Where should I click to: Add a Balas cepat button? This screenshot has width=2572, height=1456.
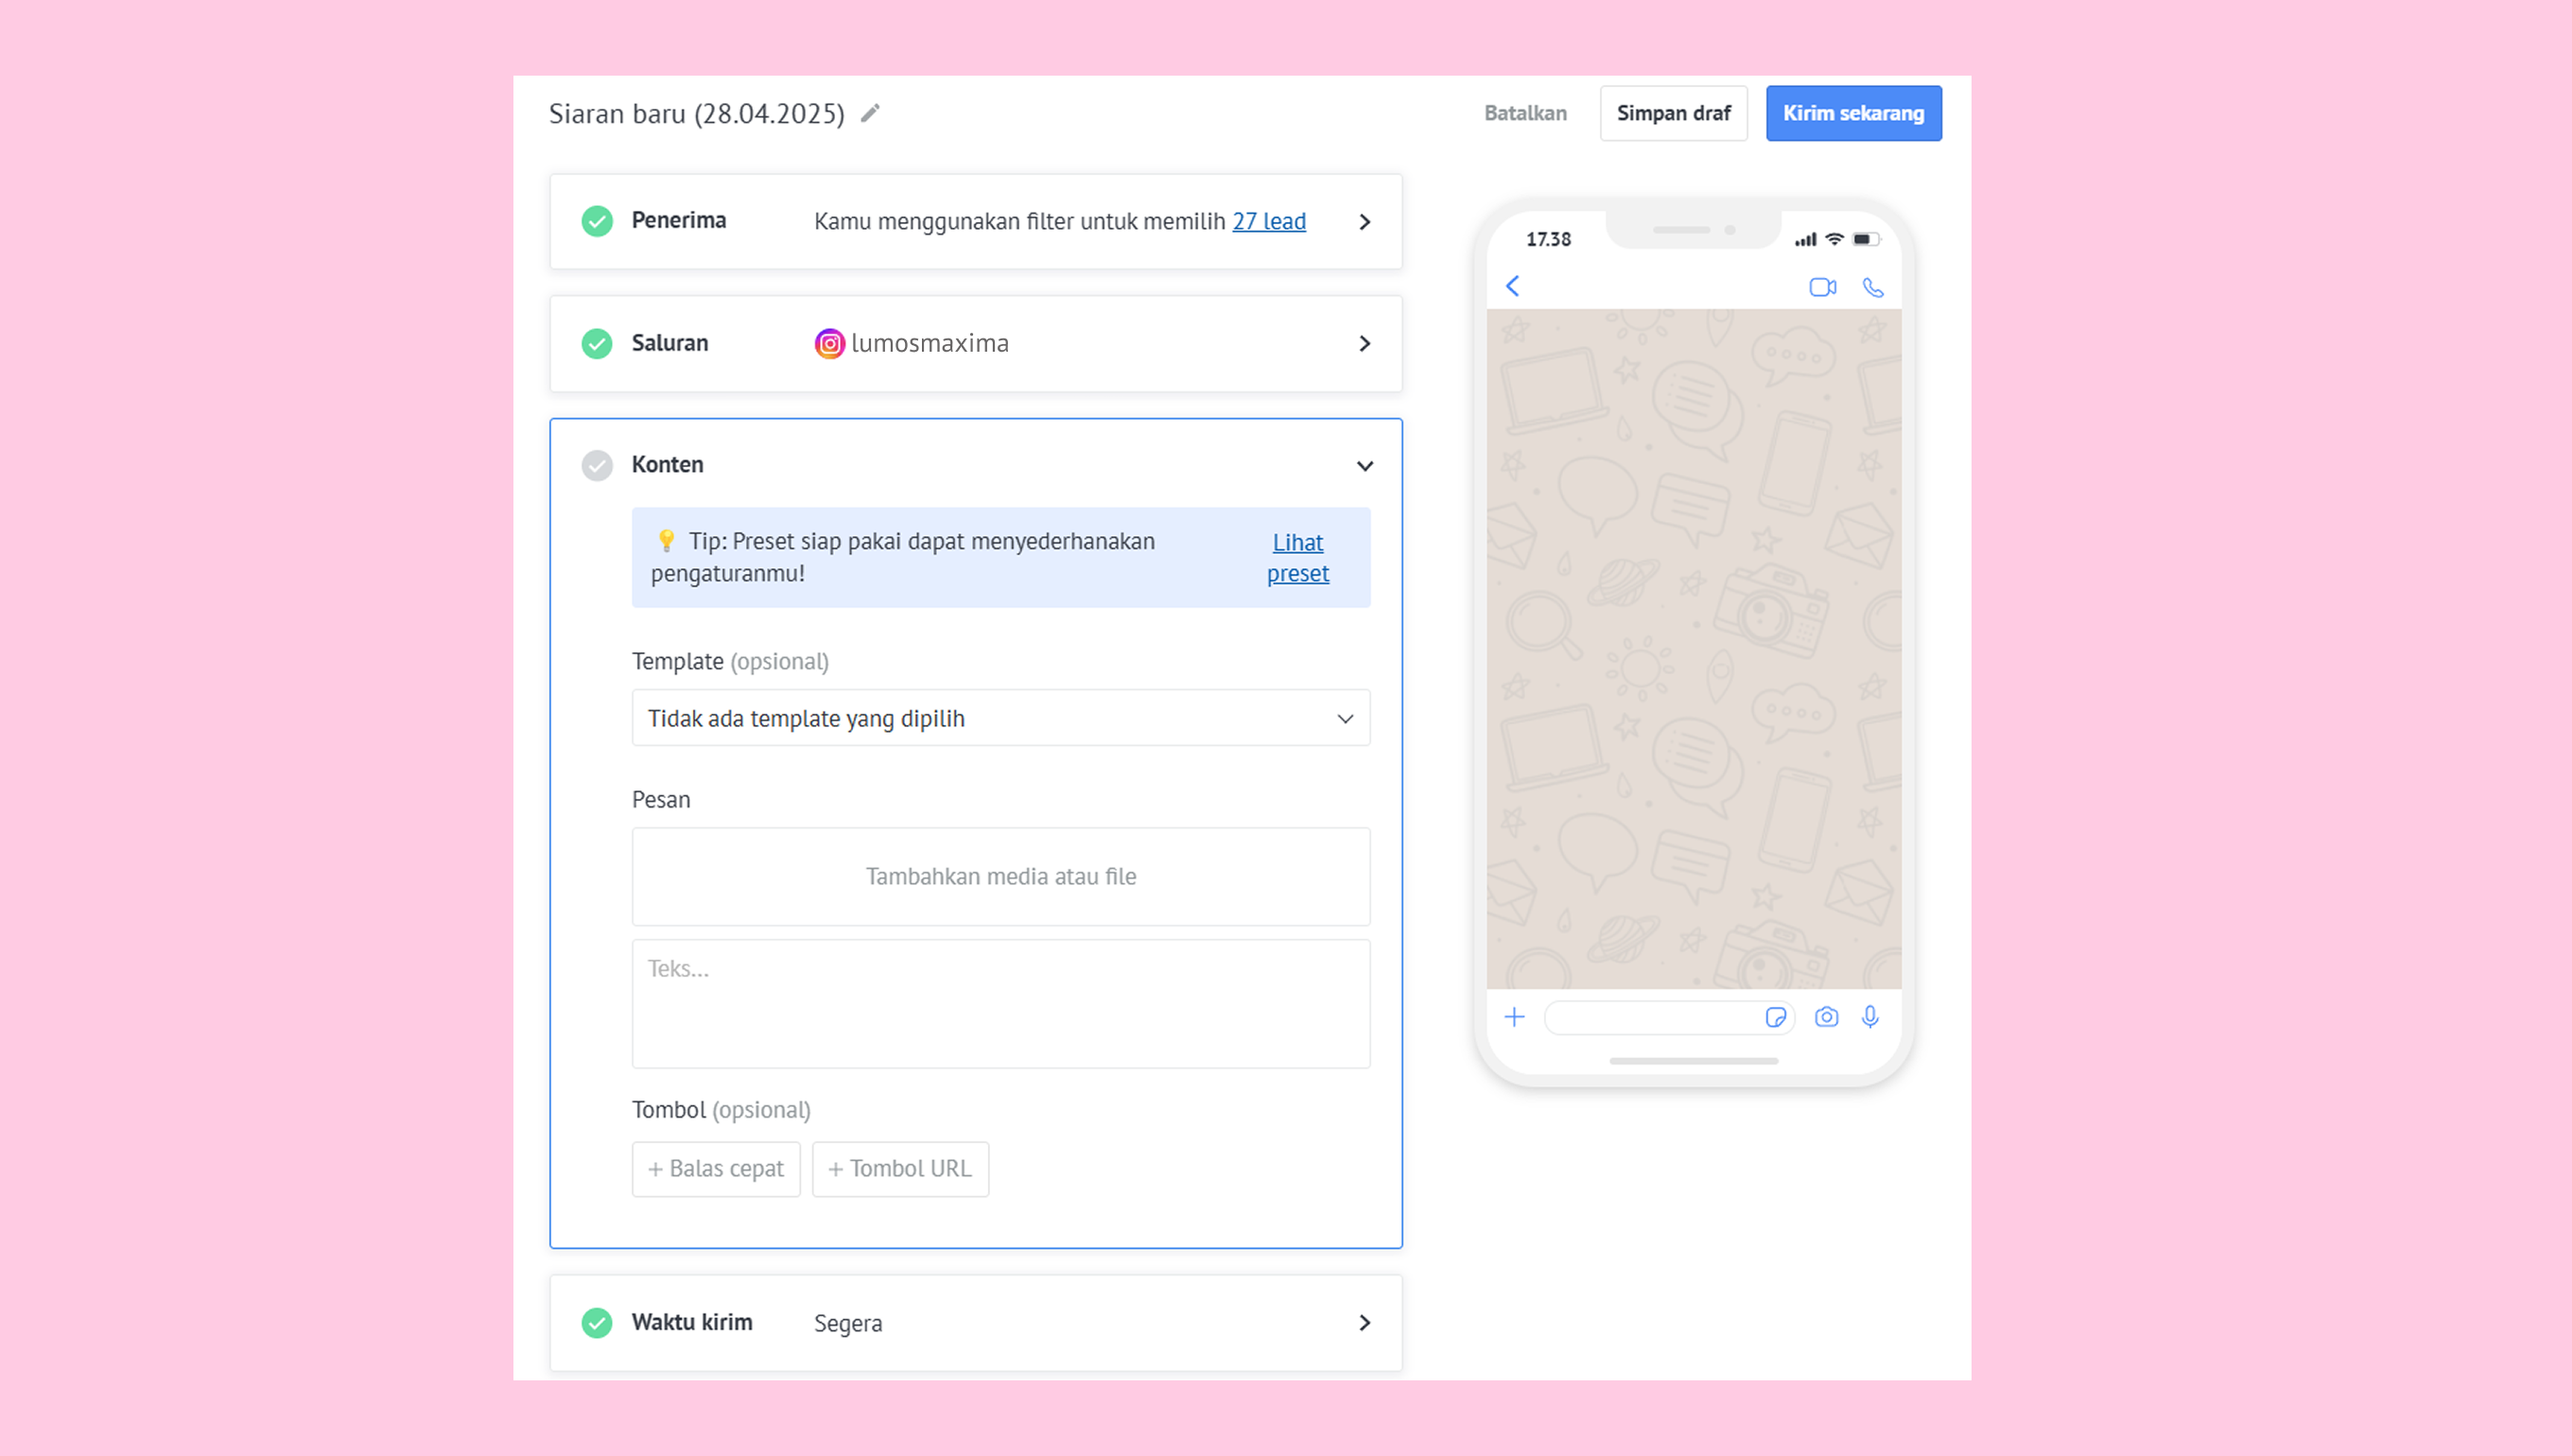click(x=716, y=1168)
